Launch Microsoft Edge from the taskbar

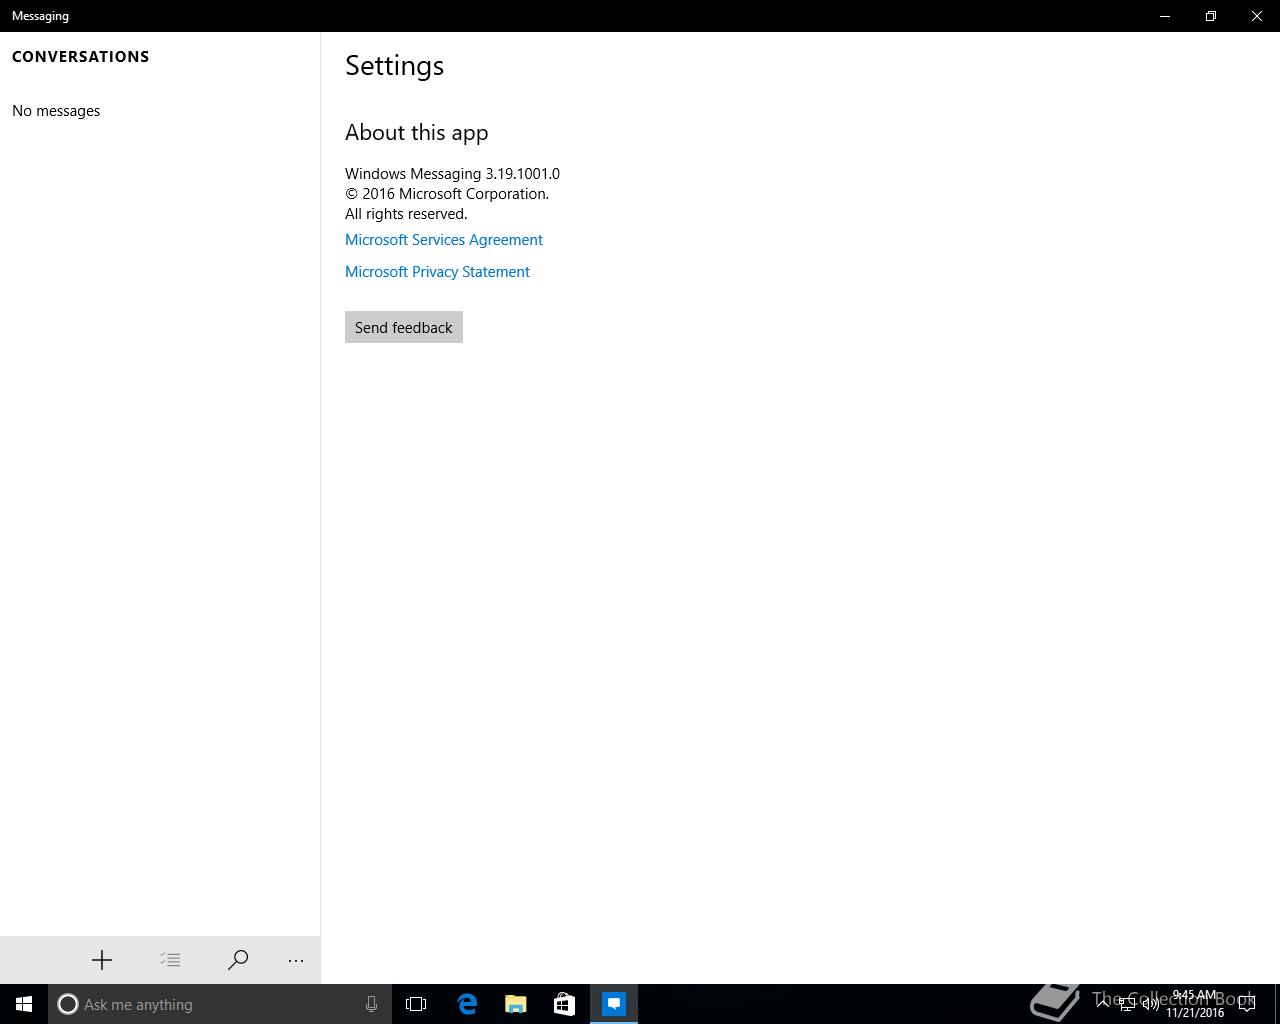(x=466, y=1004)
